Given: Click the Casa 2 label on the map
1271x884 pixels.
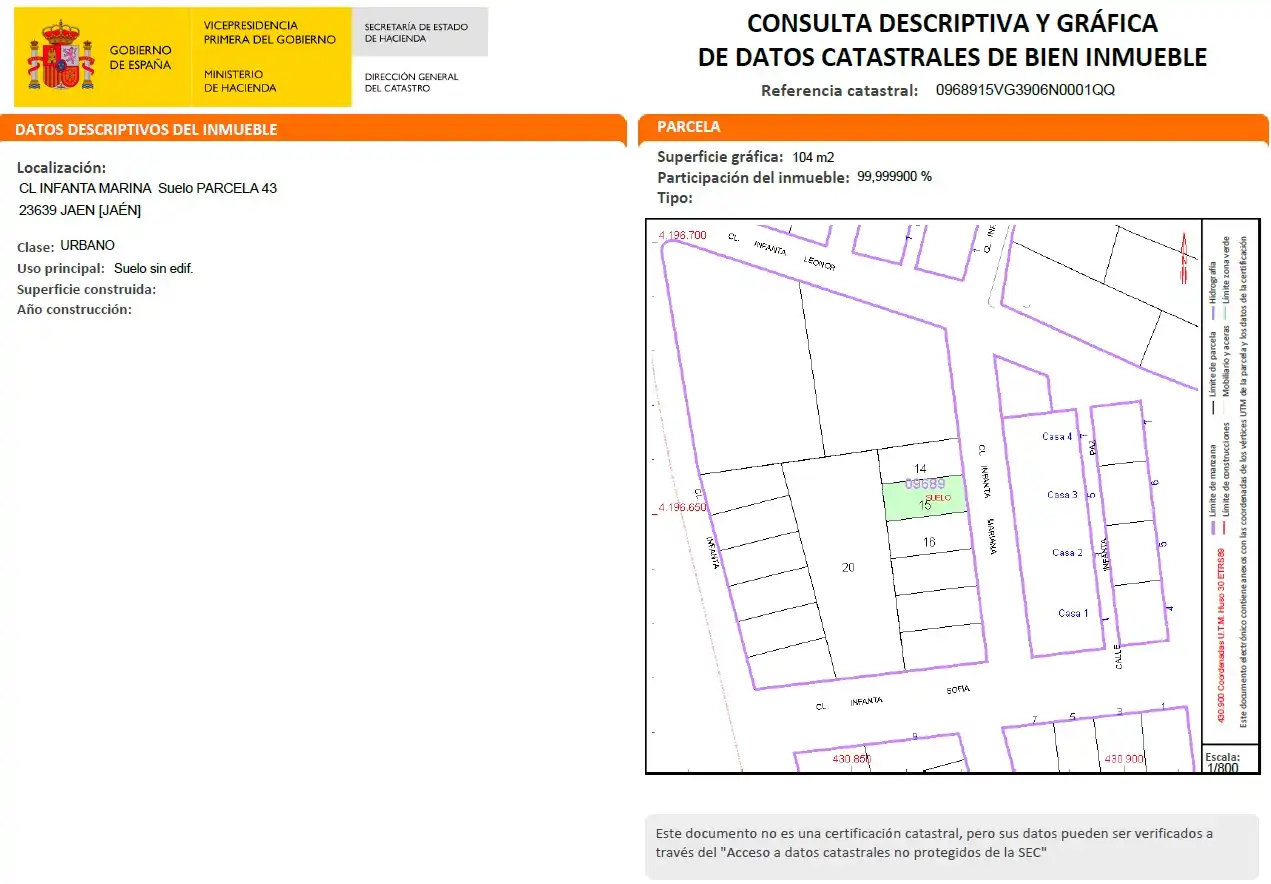Looking at the screenshot, I should 1067,552.
